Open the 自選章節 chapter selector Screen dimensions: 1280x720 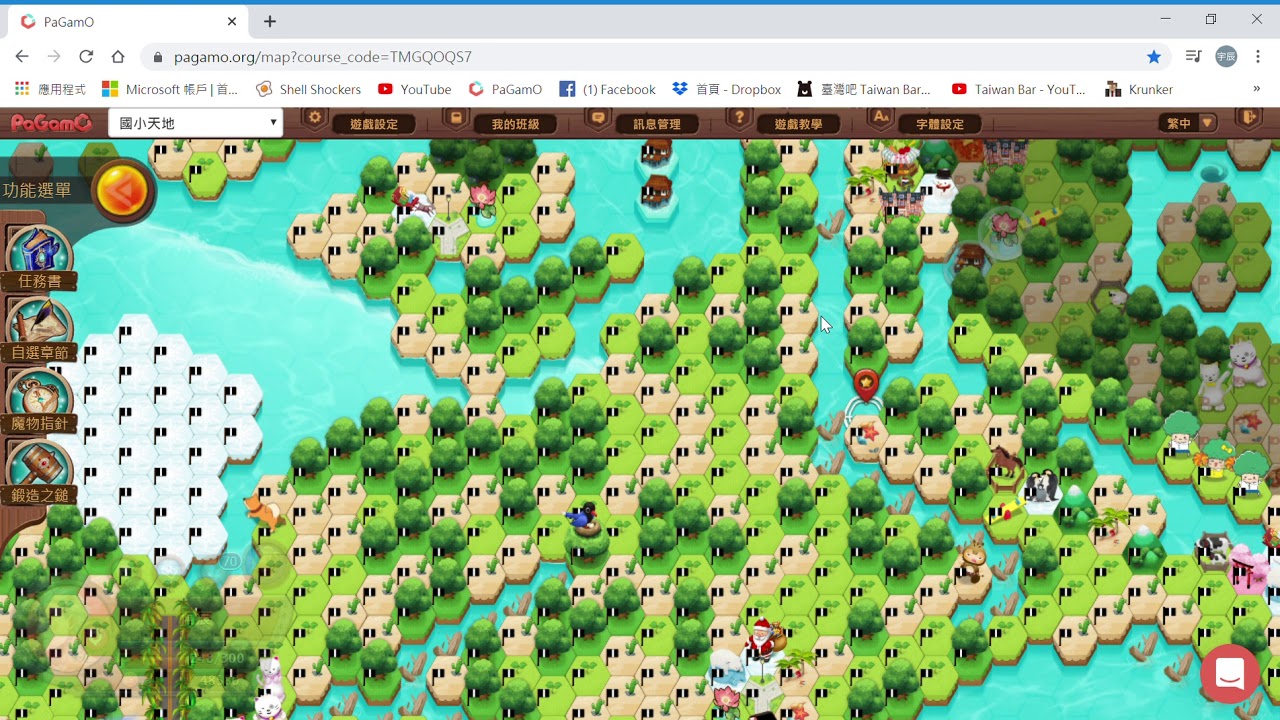[x=40, y=330]
